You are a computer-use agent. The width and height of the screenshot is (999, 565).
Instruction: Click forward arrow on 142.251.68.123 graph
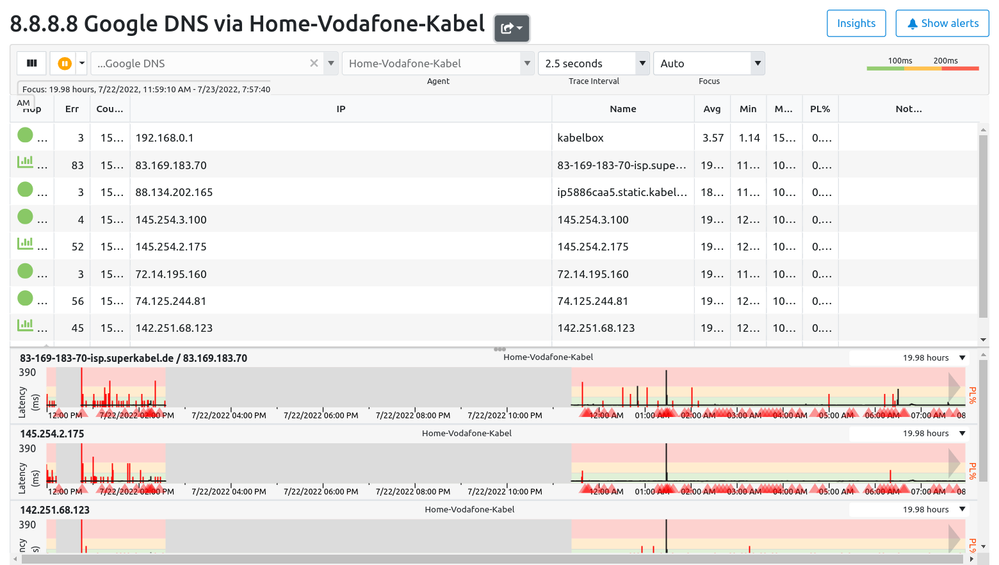point(954,538)
